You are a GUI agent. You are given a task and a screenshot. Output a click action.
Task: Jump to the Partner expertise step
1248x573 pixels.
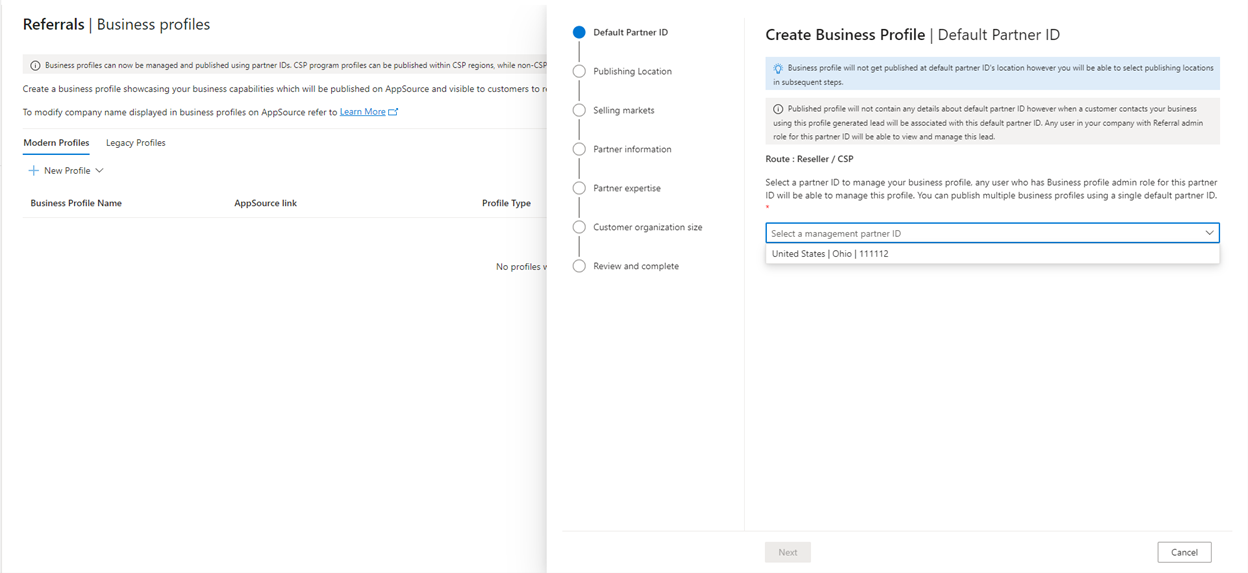point(627,188)
